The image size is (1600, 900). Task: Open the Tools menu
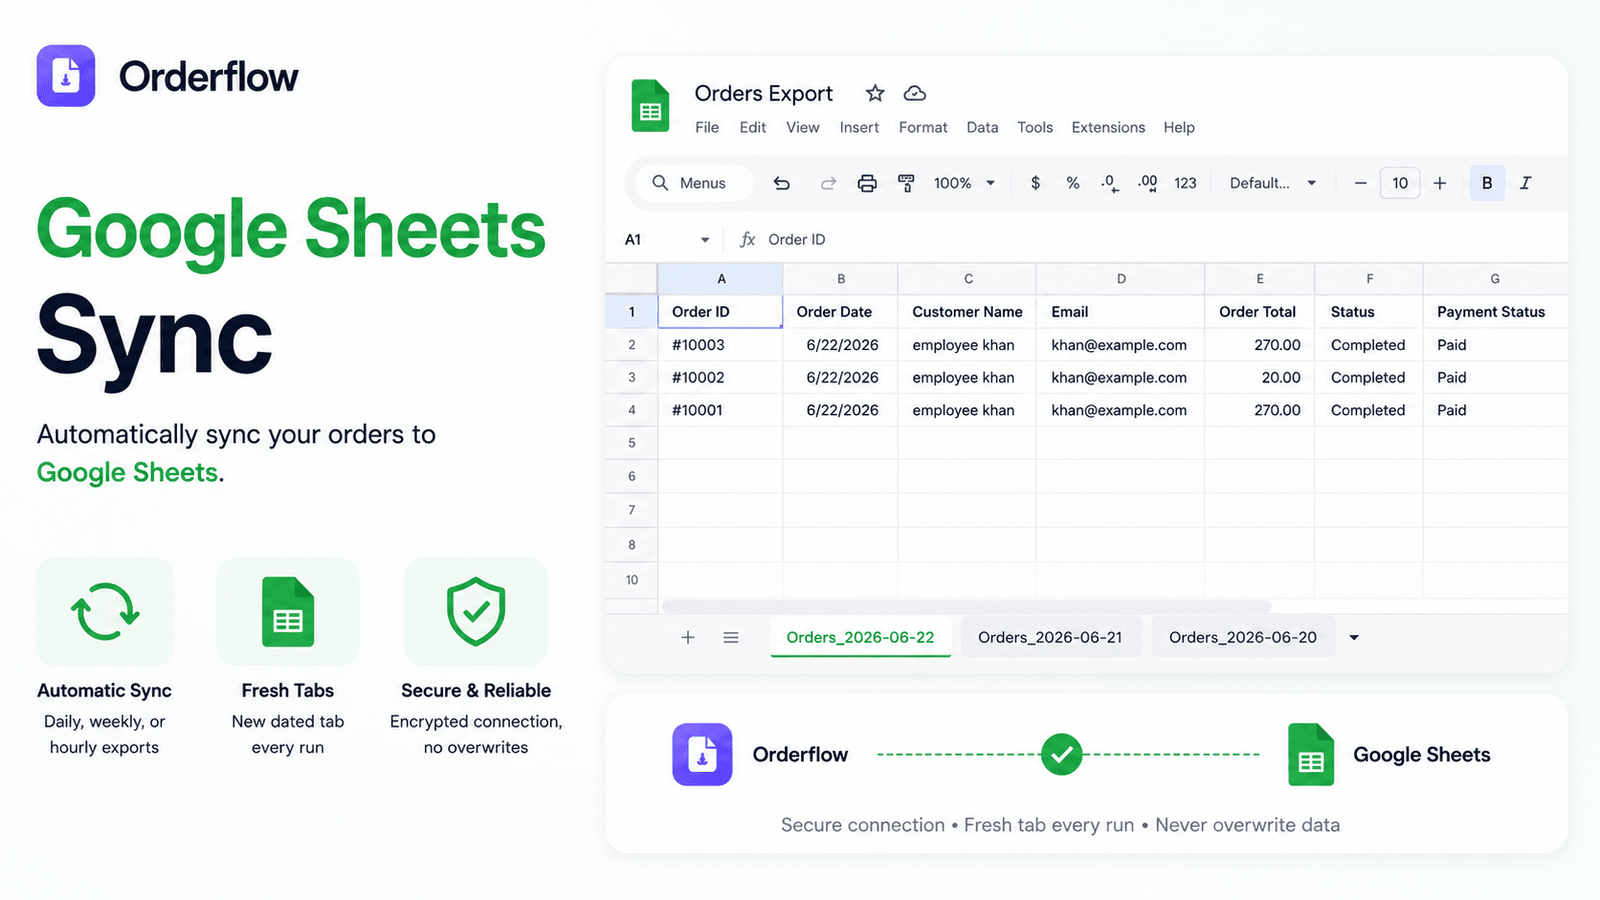tap(1035, 127)
